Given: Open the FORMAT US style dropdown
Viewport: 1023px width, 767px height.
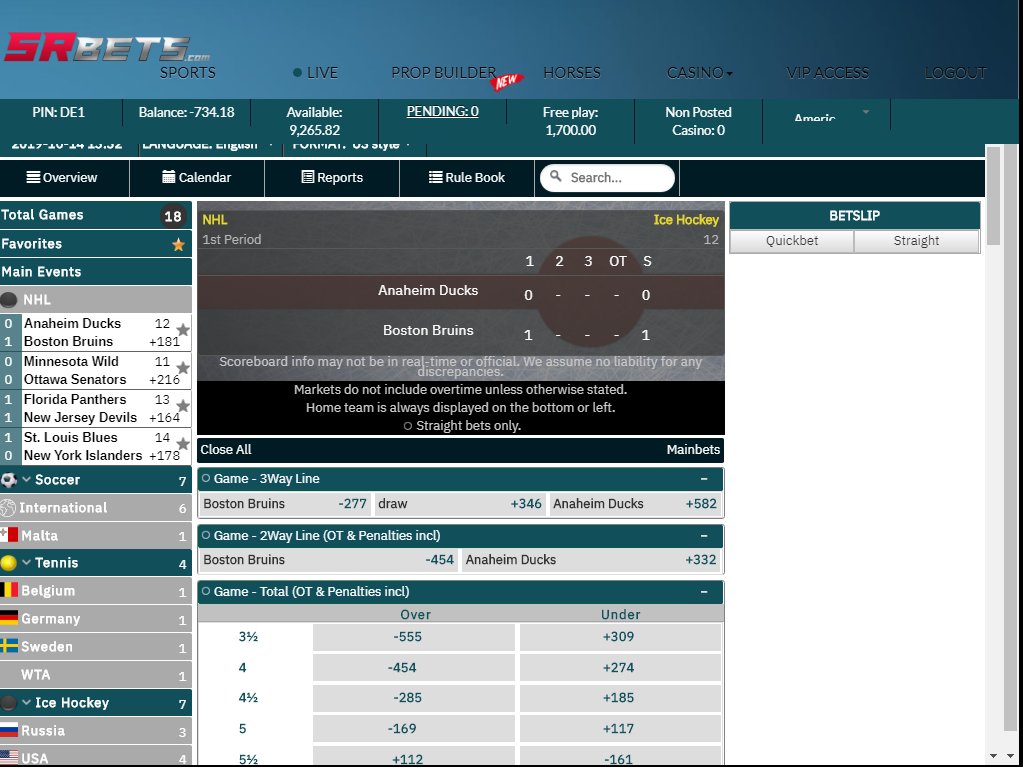Looking at the screenshot, I should (x=352, y=145).
